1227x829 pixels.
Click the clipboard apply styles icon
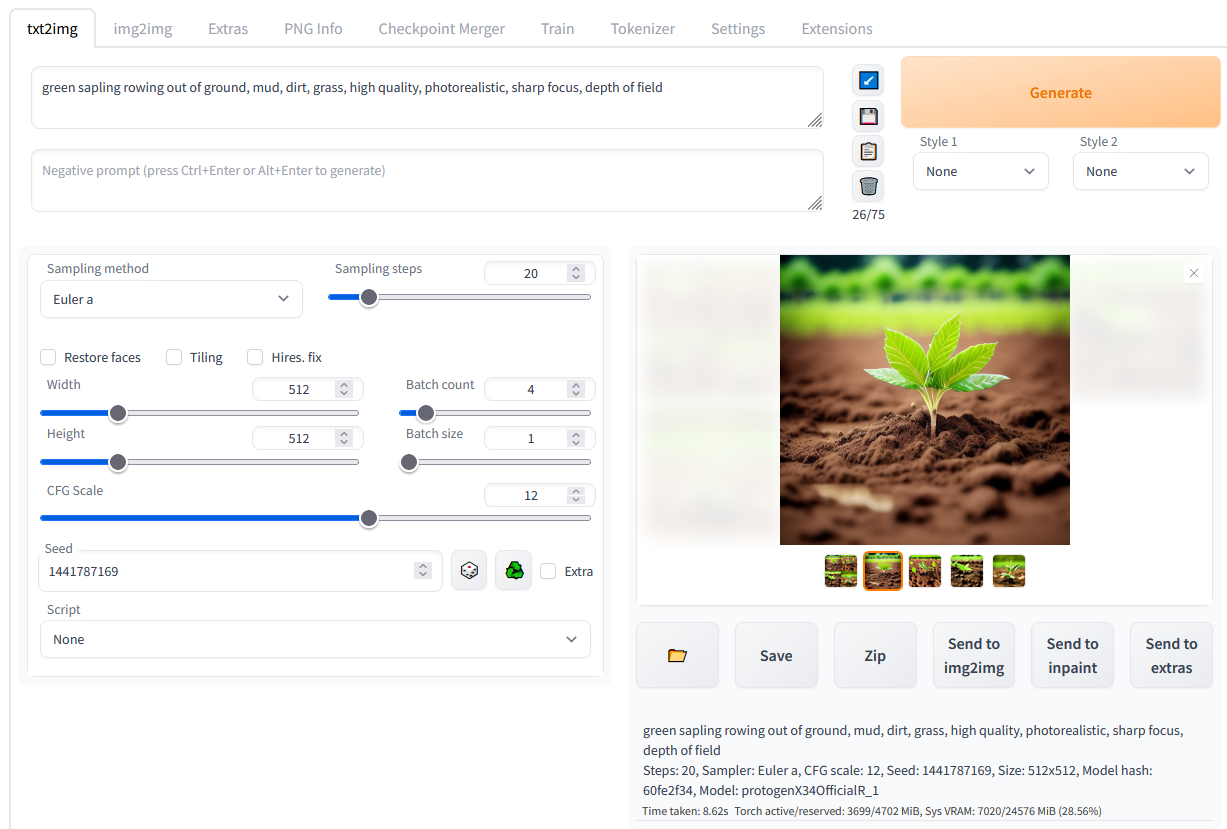tap(868, 151)
